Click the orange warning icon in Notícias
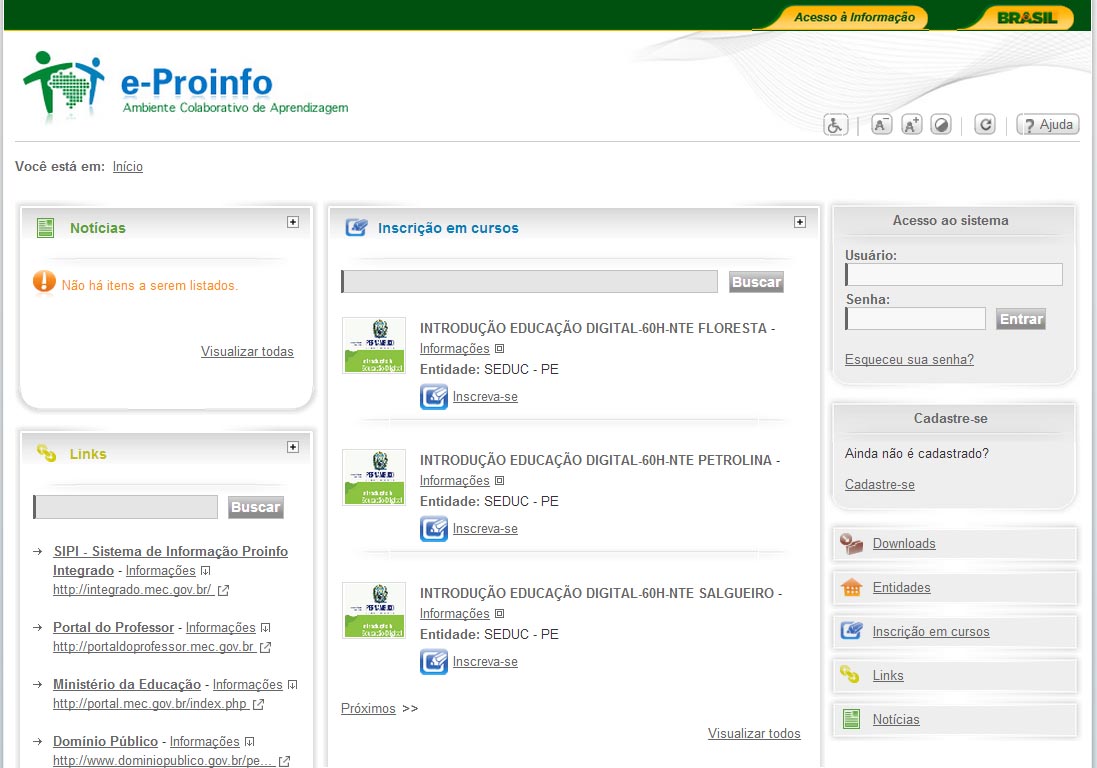This screenshot has height=768, width=1097. pyautogui.click(x=44, y=282)
